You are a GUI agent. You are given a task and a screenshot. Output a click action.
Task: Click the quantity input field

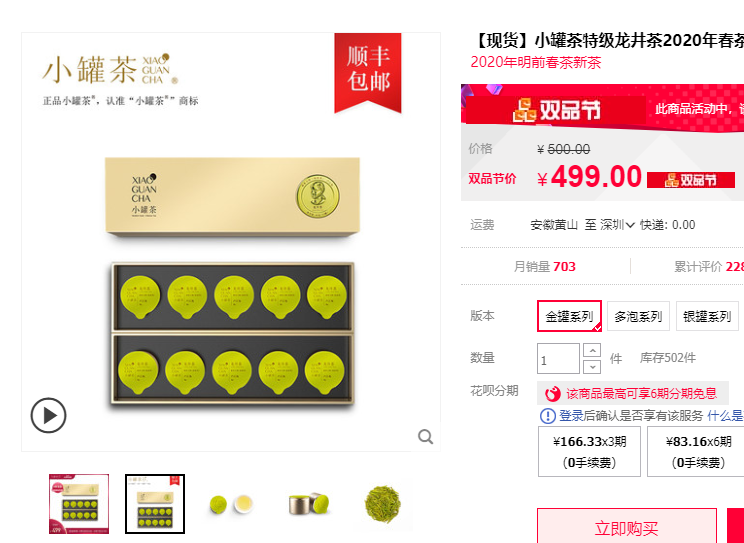pos(558,358)
